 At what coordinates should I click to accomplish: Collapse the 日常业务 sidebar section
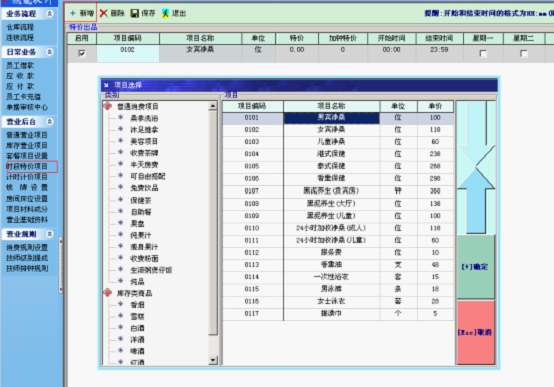pyautogui.click(x=50, y=52)
